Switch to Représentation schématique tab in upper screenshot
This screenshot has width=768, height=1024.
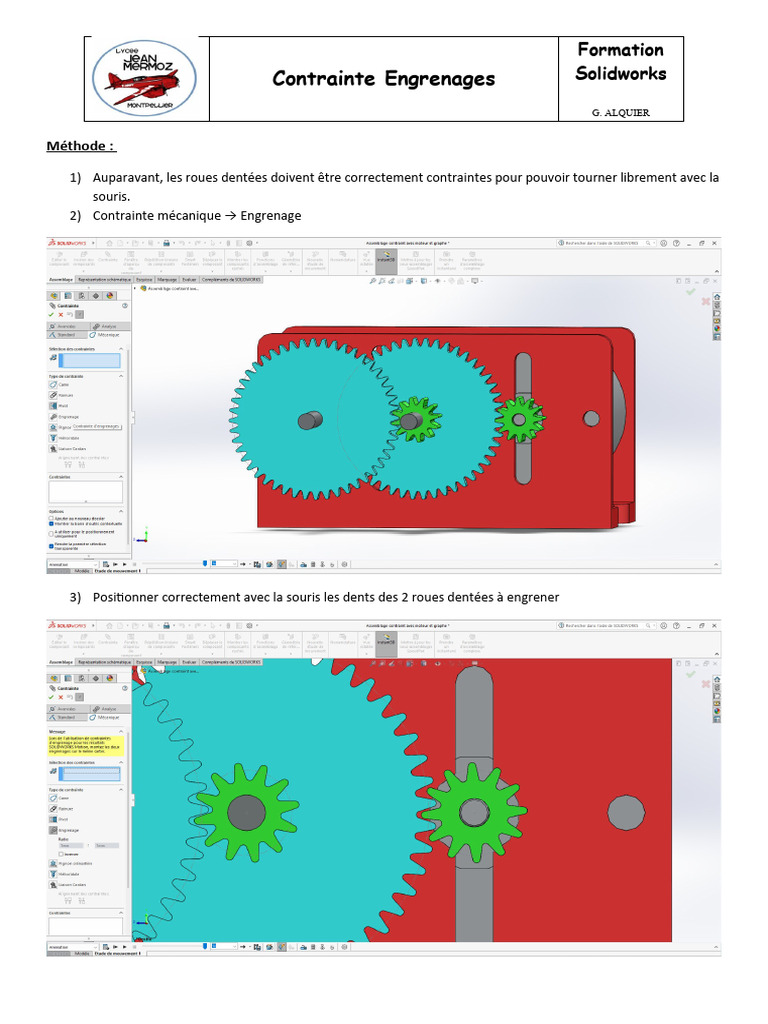[x=104, y=280]
